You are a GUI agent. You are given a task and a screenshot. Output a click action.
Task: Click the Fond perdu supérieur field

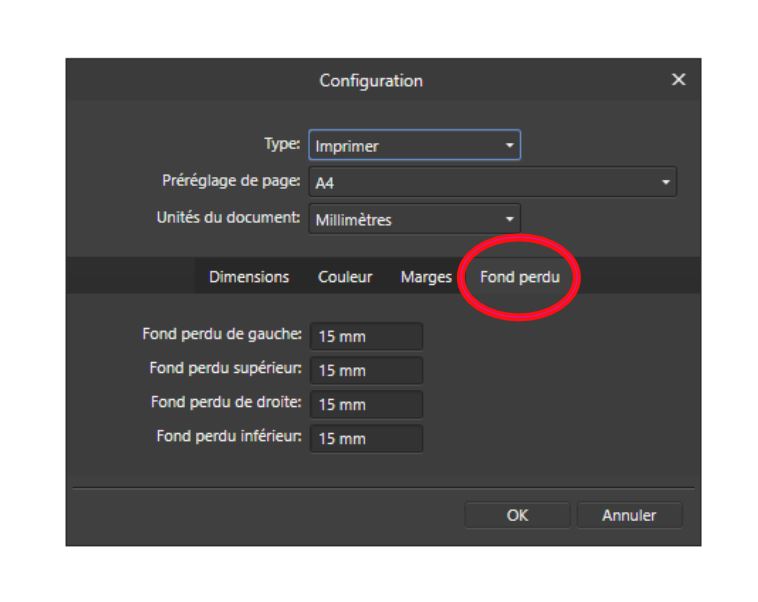[x=366, y=370]
